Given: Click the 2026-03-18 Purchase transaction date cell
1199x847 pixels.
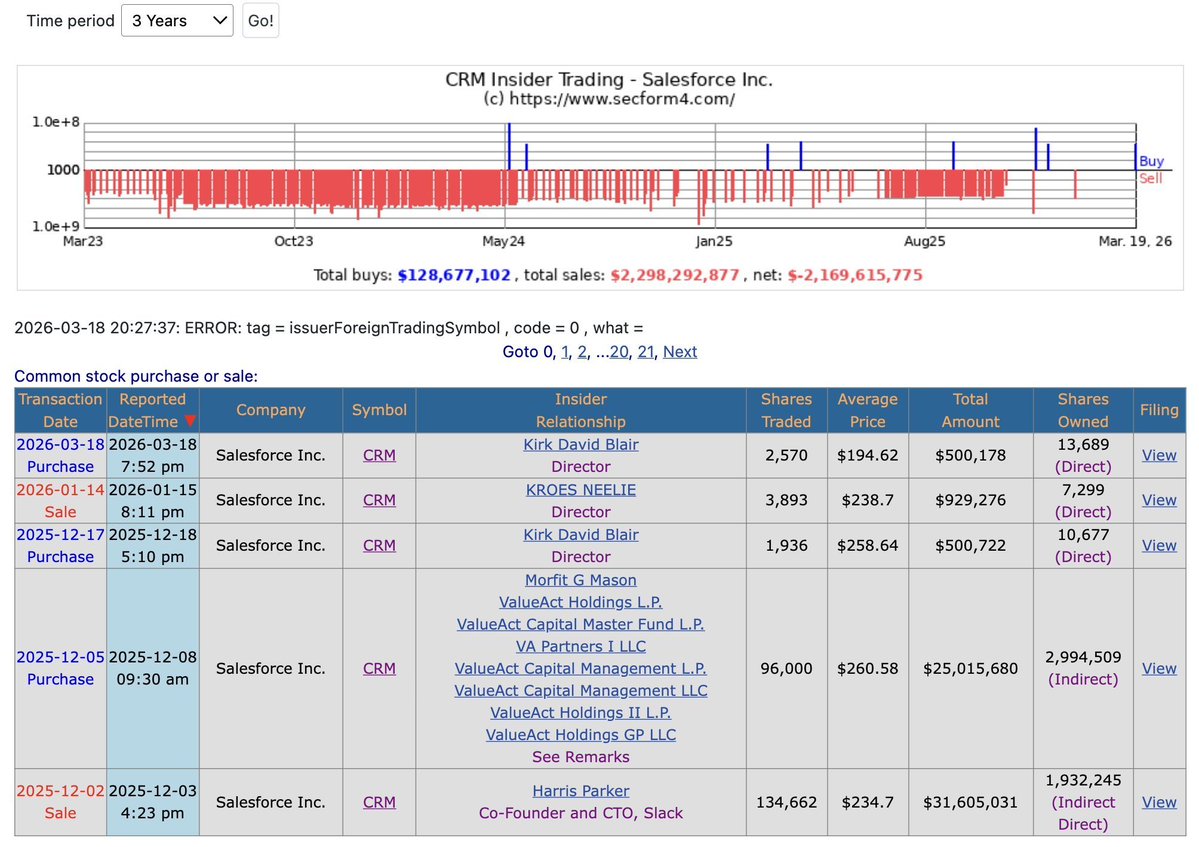Looking at the screenshot, I should 60,456.
